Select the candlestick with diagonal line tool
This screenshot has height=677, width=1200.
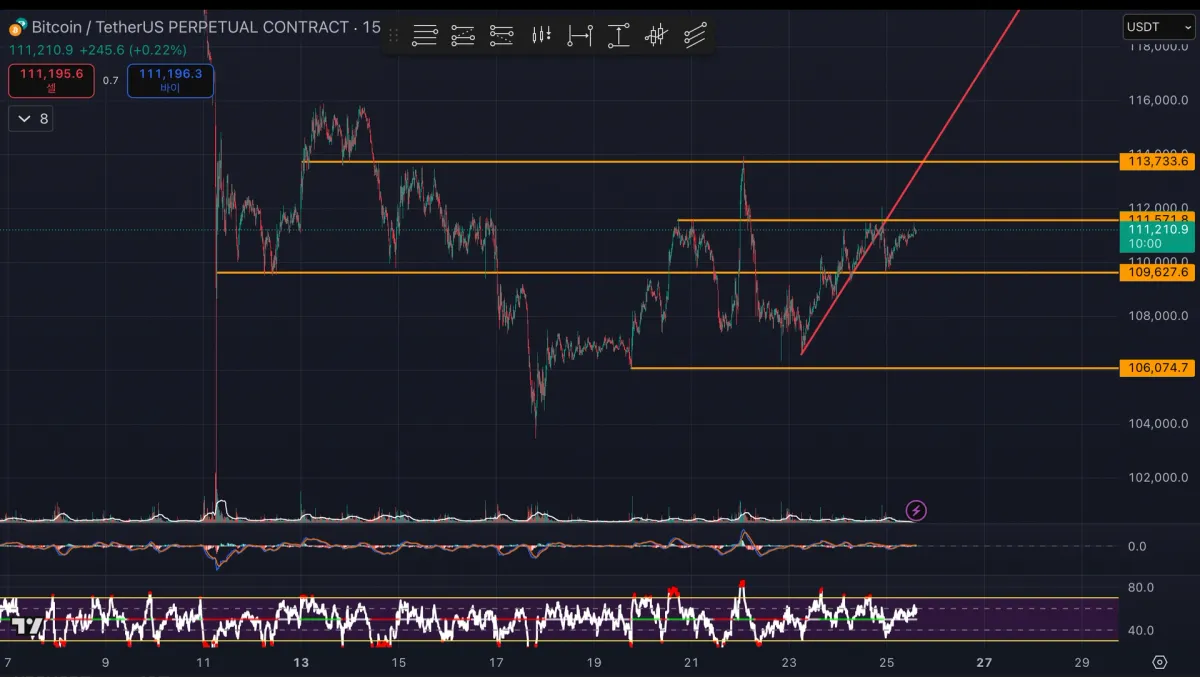tap(656, 36)
